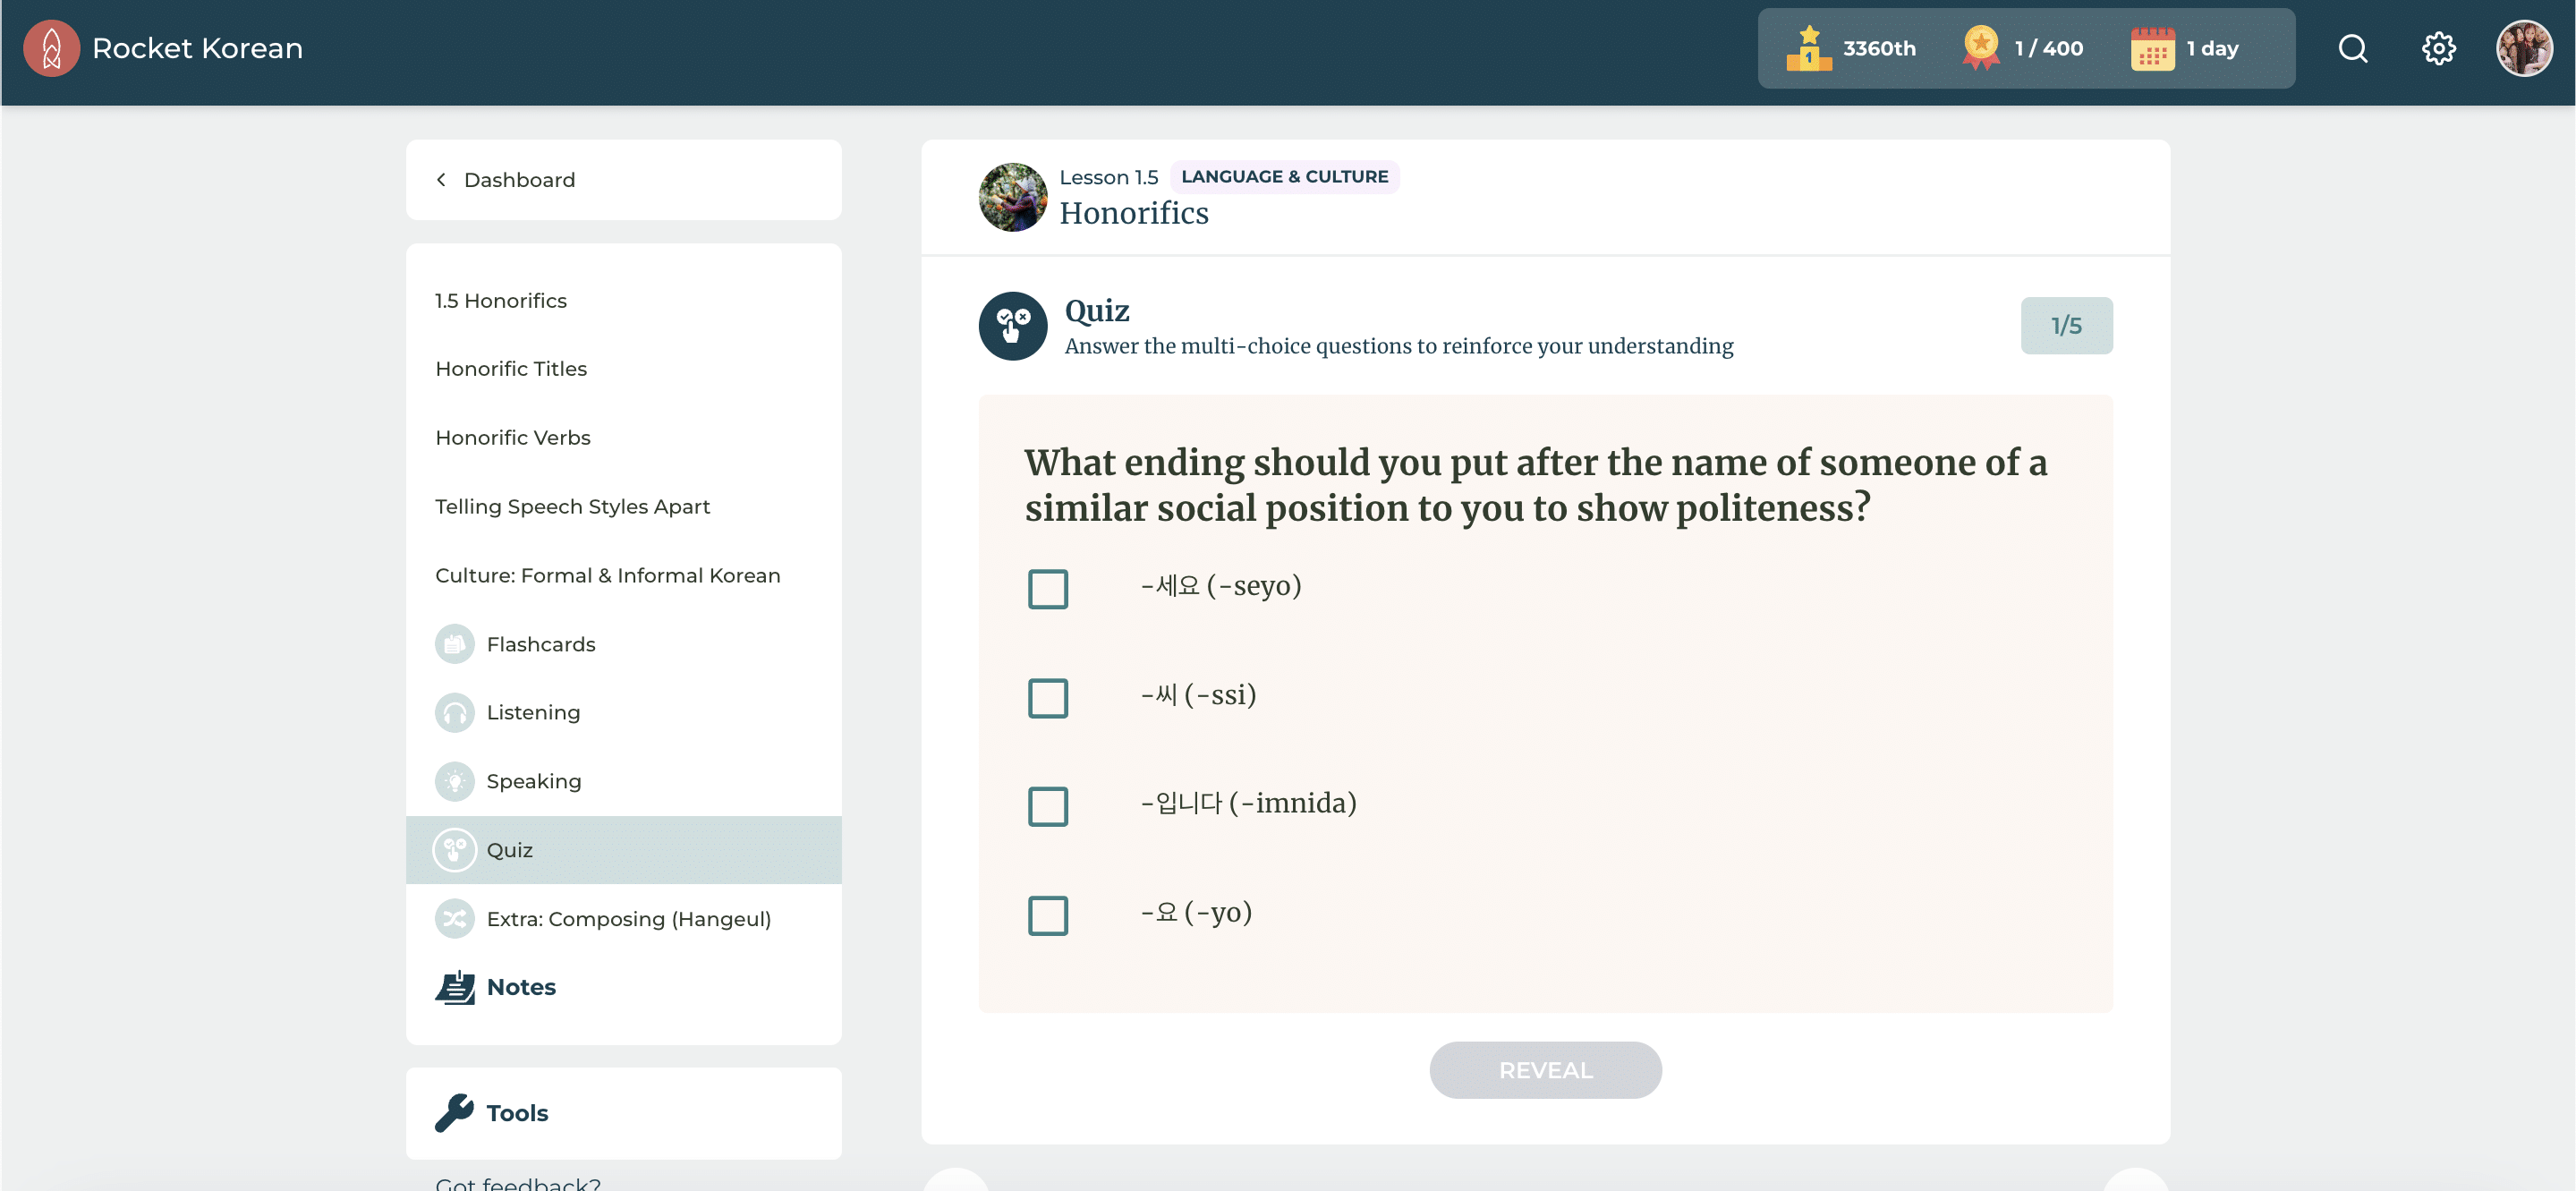Open the Extra: Composing shuffle icon
The height and width of the screenshot is (1191, 2576).
click(x=454, y=918)
